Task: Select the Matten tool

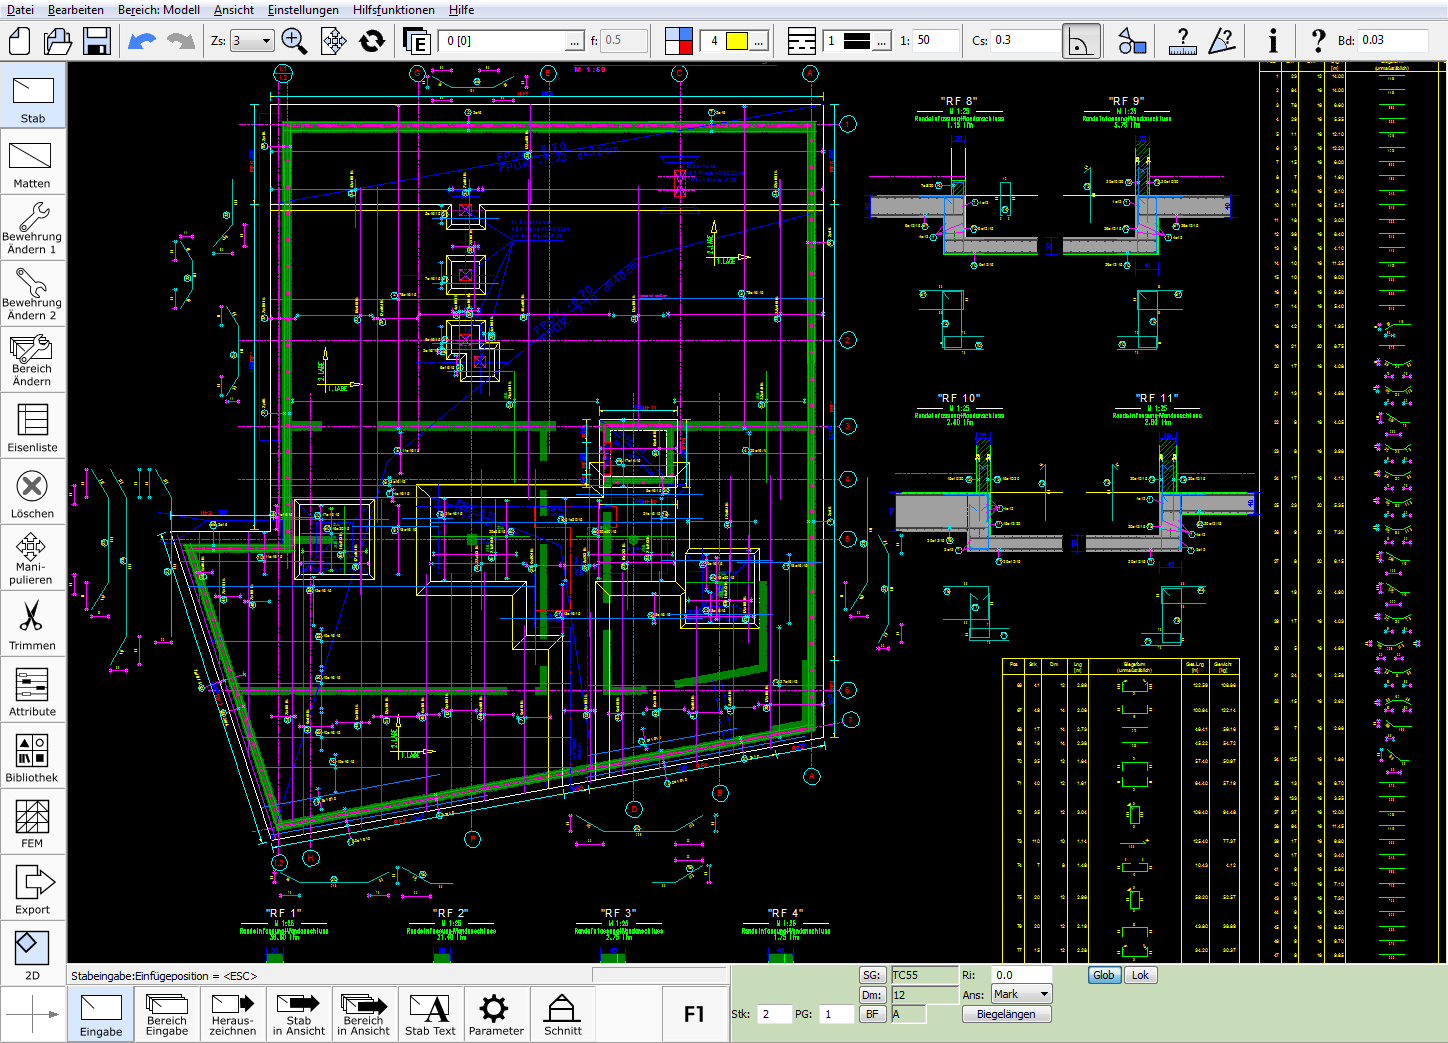Action: [x=33, y=162]
